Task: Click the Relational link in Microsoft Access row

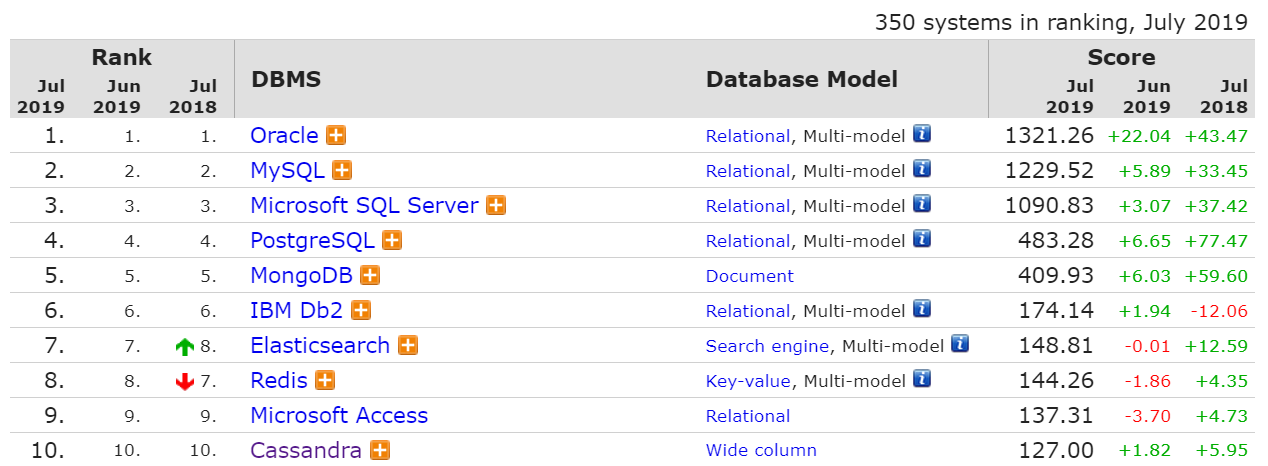Action: pyautogui.click(x=748, y=416)
